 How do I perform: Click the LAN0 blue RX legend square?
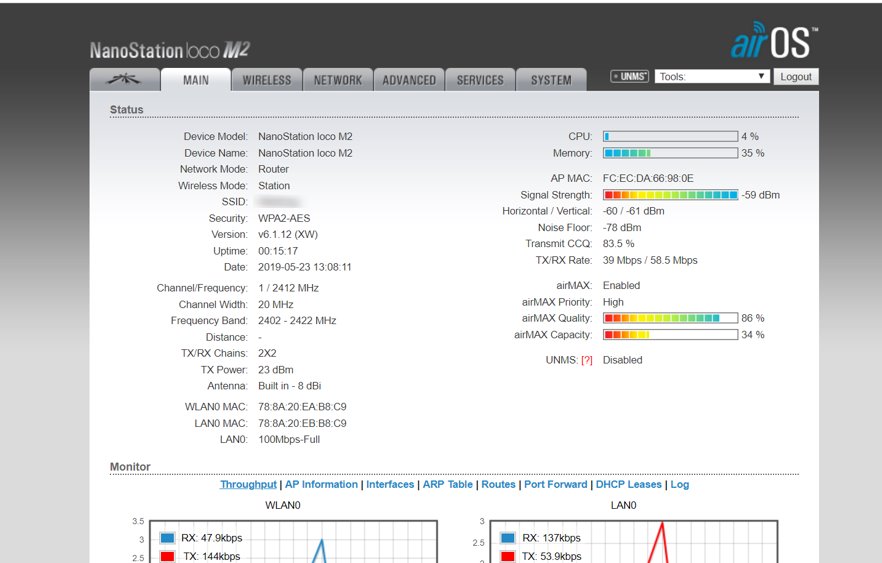click(x=508, y=538)
